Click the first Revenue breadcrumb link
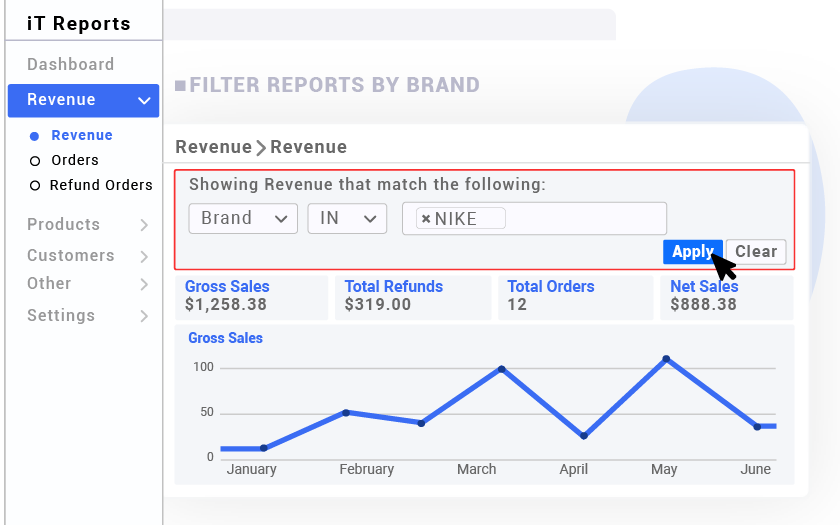This screenshot has height=525, width=840. point(213,148)
